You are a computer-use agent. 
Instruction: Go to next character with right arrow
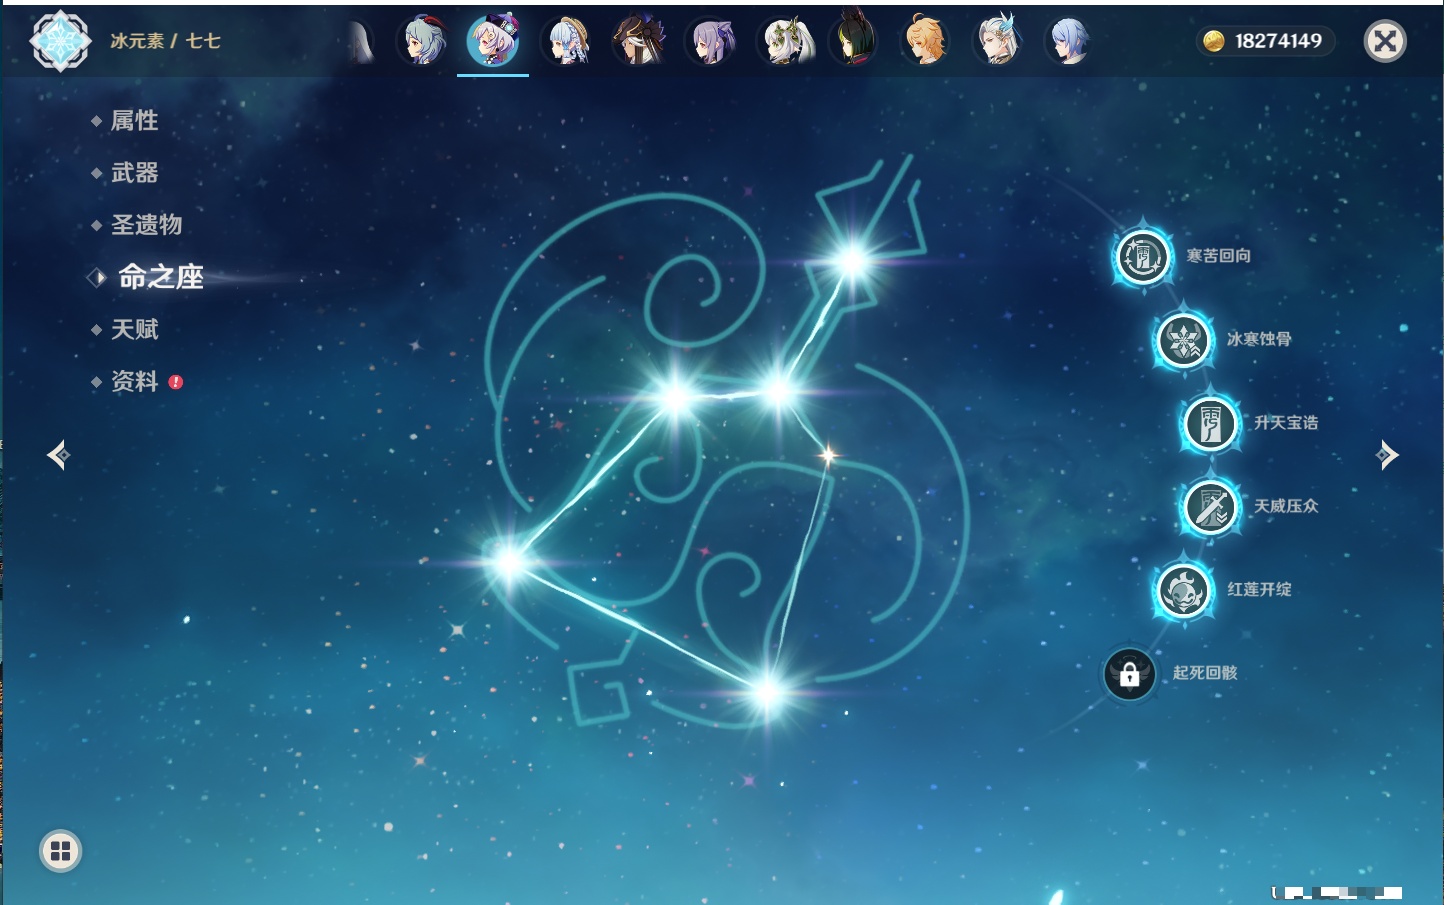pos(1387,455)
